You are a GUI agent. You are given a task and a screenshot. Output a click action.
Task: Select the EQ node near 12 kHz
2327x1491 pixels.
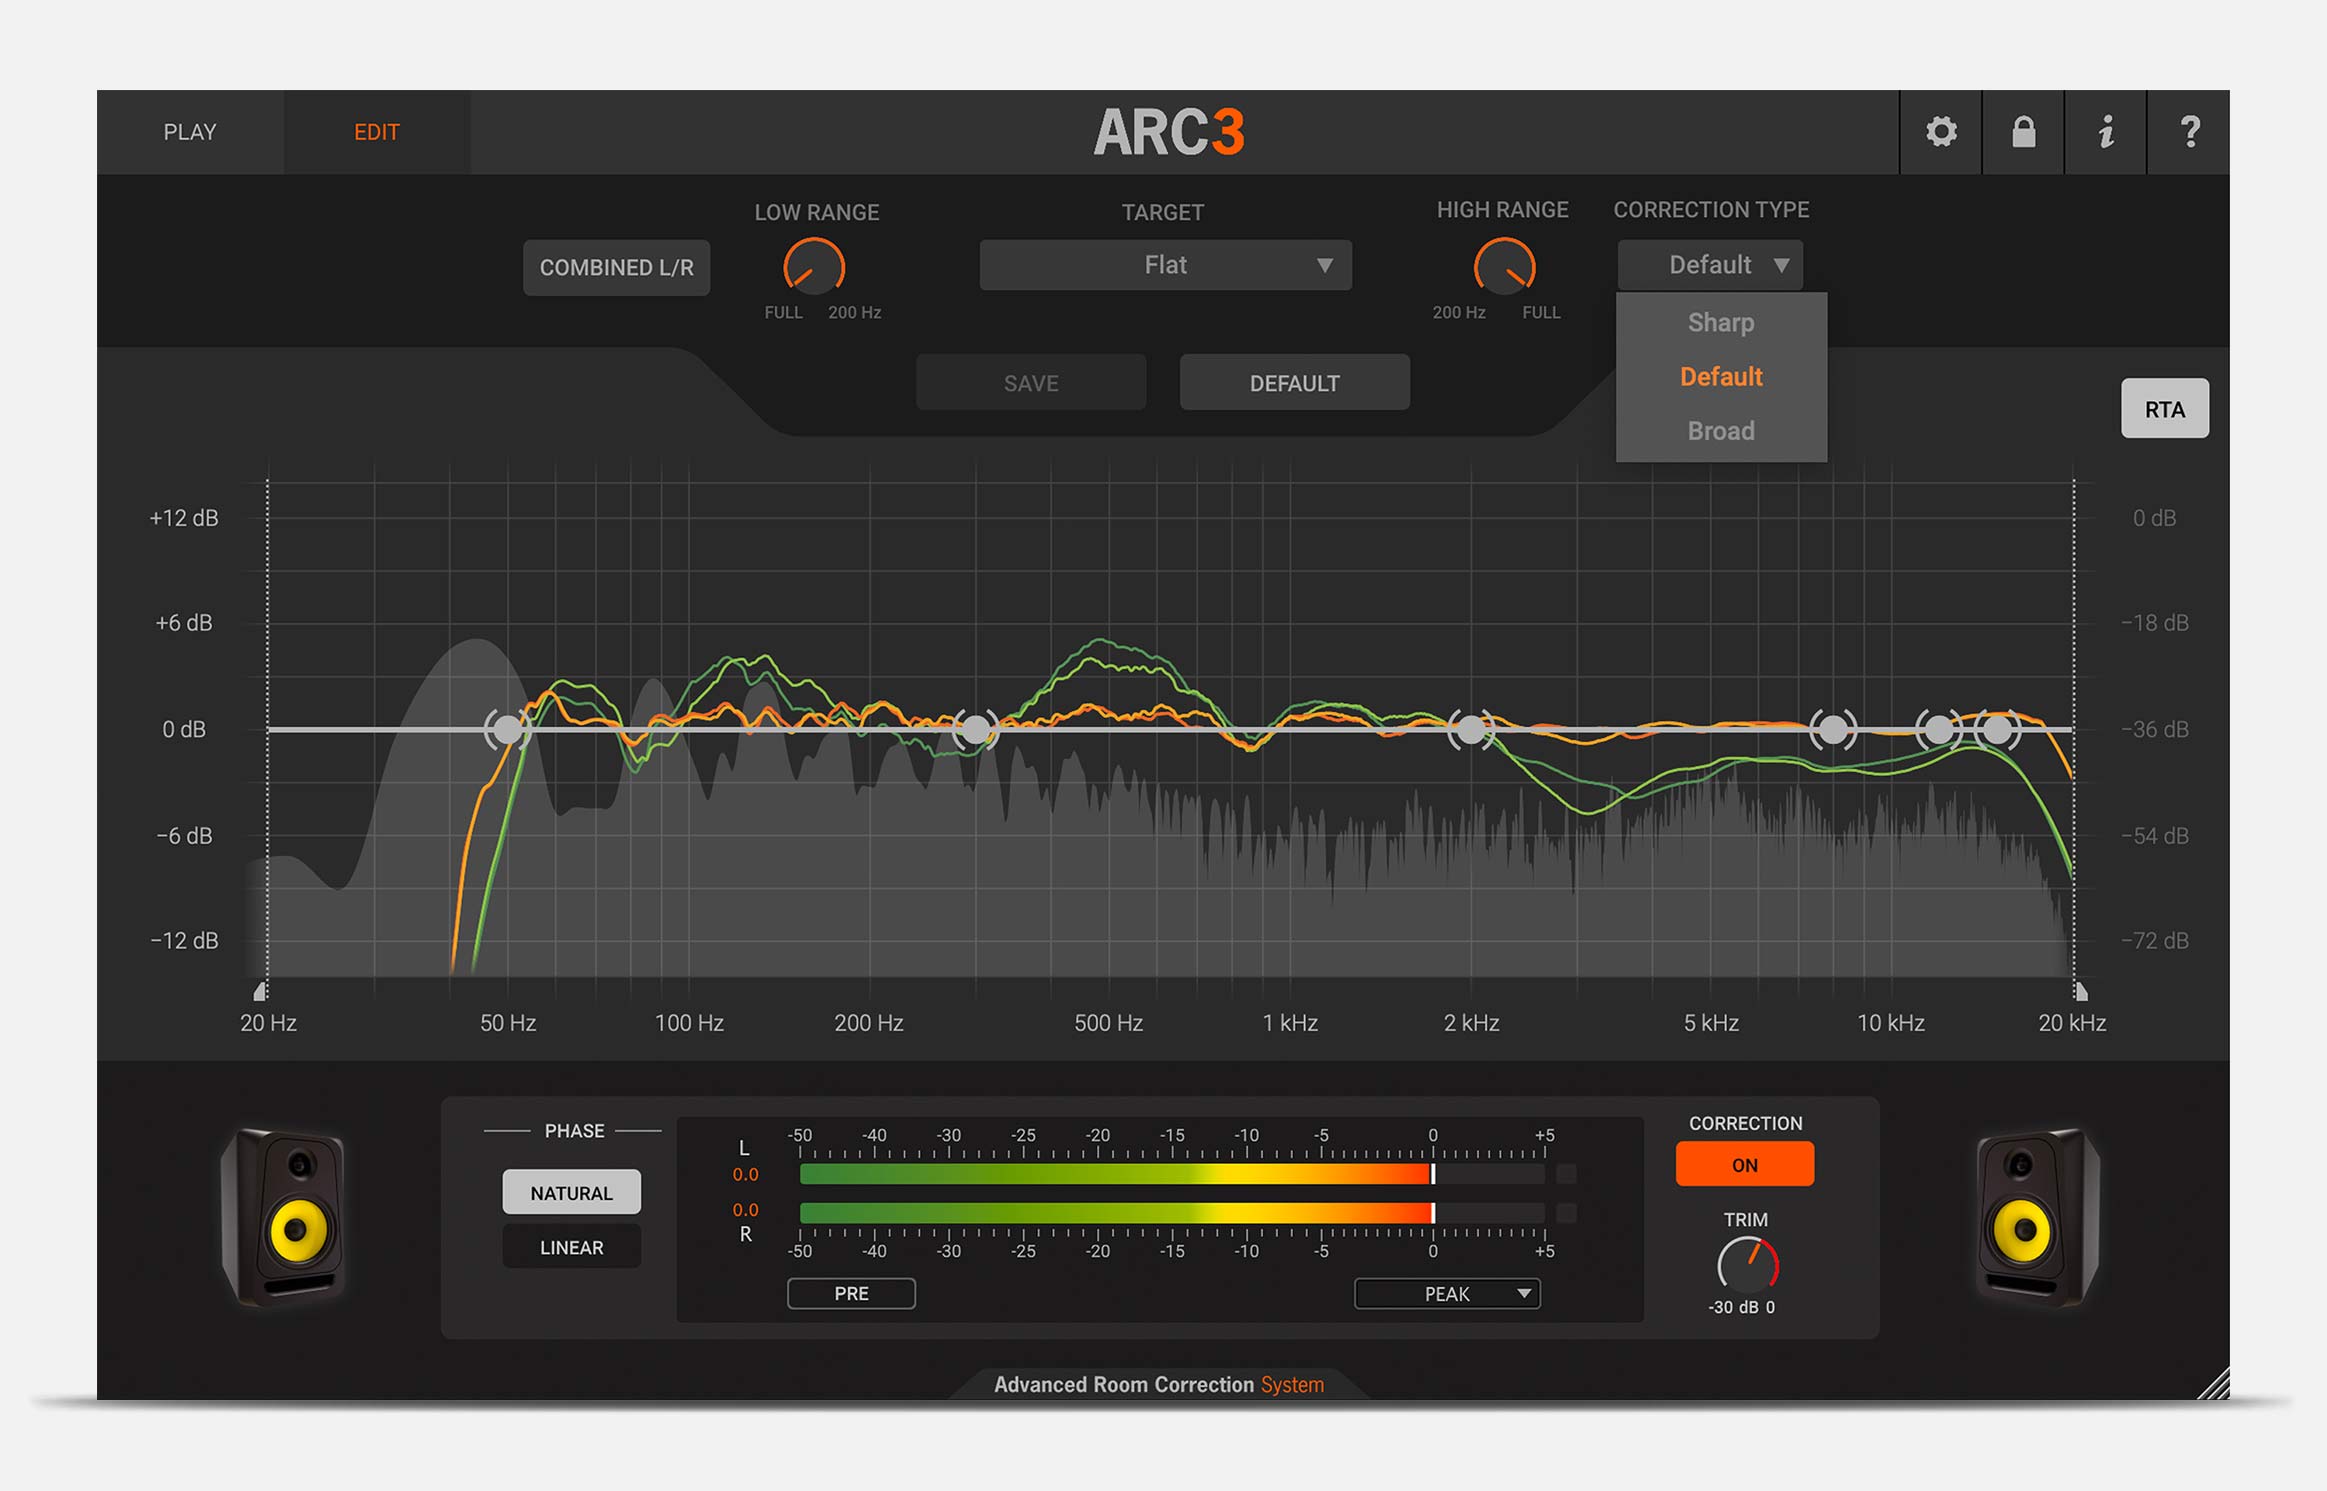click(1938, 730)
